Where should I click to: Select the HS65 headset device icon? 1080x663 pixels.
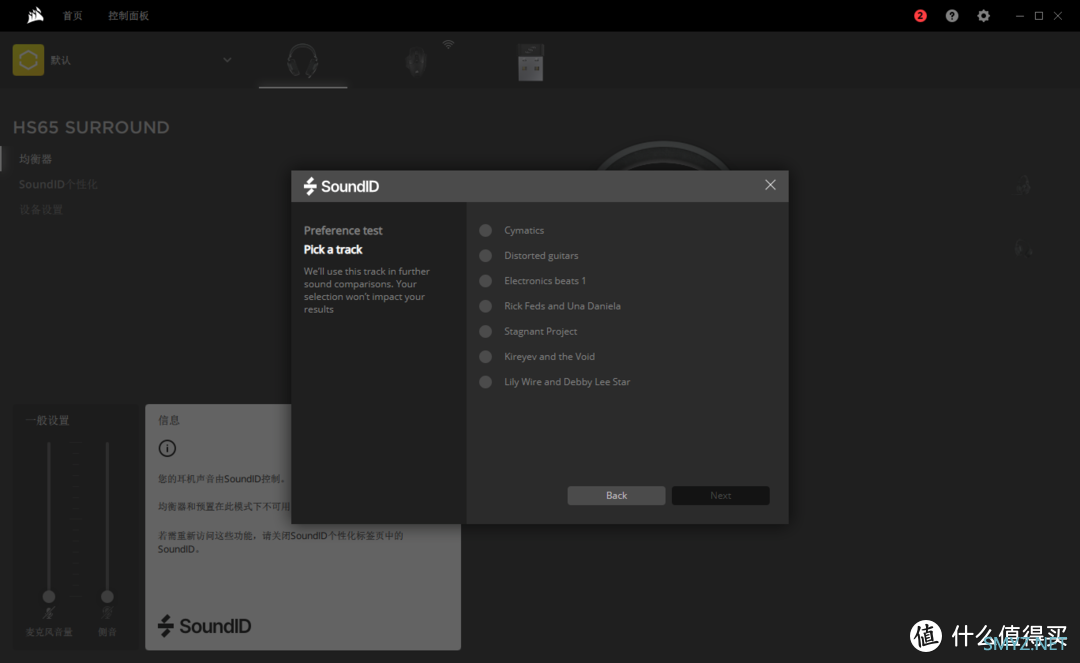tap(302, 61)
